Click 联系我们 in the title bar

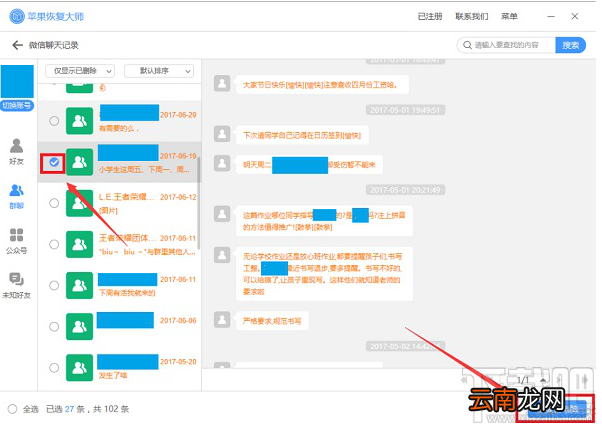coord(471,16)
